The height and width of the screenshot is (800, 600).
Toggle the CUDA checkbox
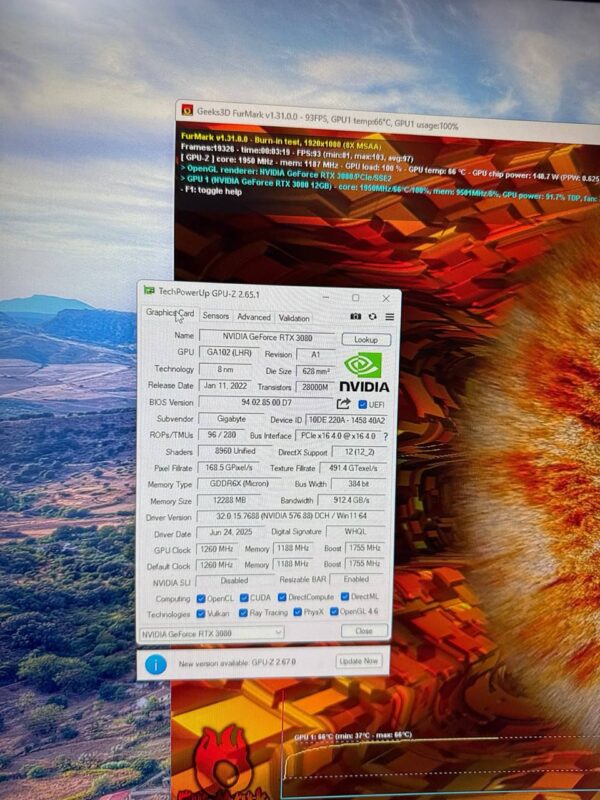coord(244,597)
